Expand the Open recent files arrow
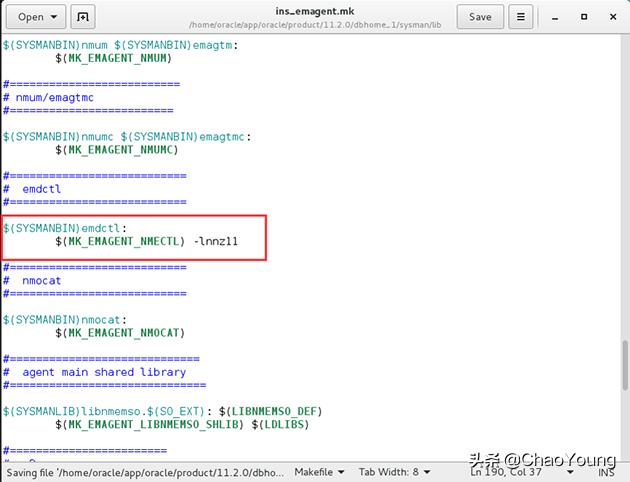This screenshot has width=630, height=482. click(x=54, y=17)
